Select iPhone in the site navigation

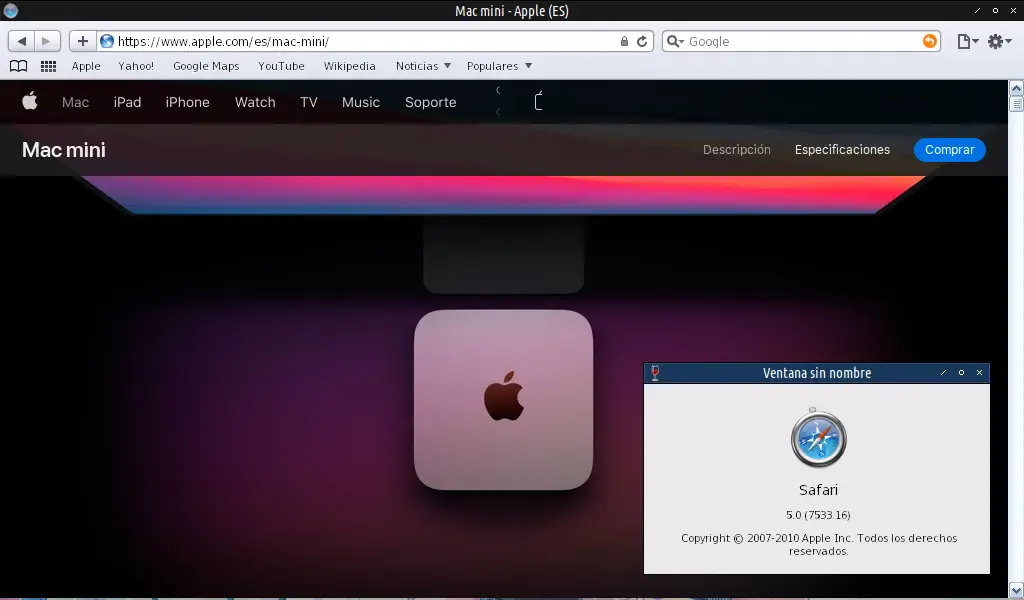pyautogui.click(x=187, y=102)
